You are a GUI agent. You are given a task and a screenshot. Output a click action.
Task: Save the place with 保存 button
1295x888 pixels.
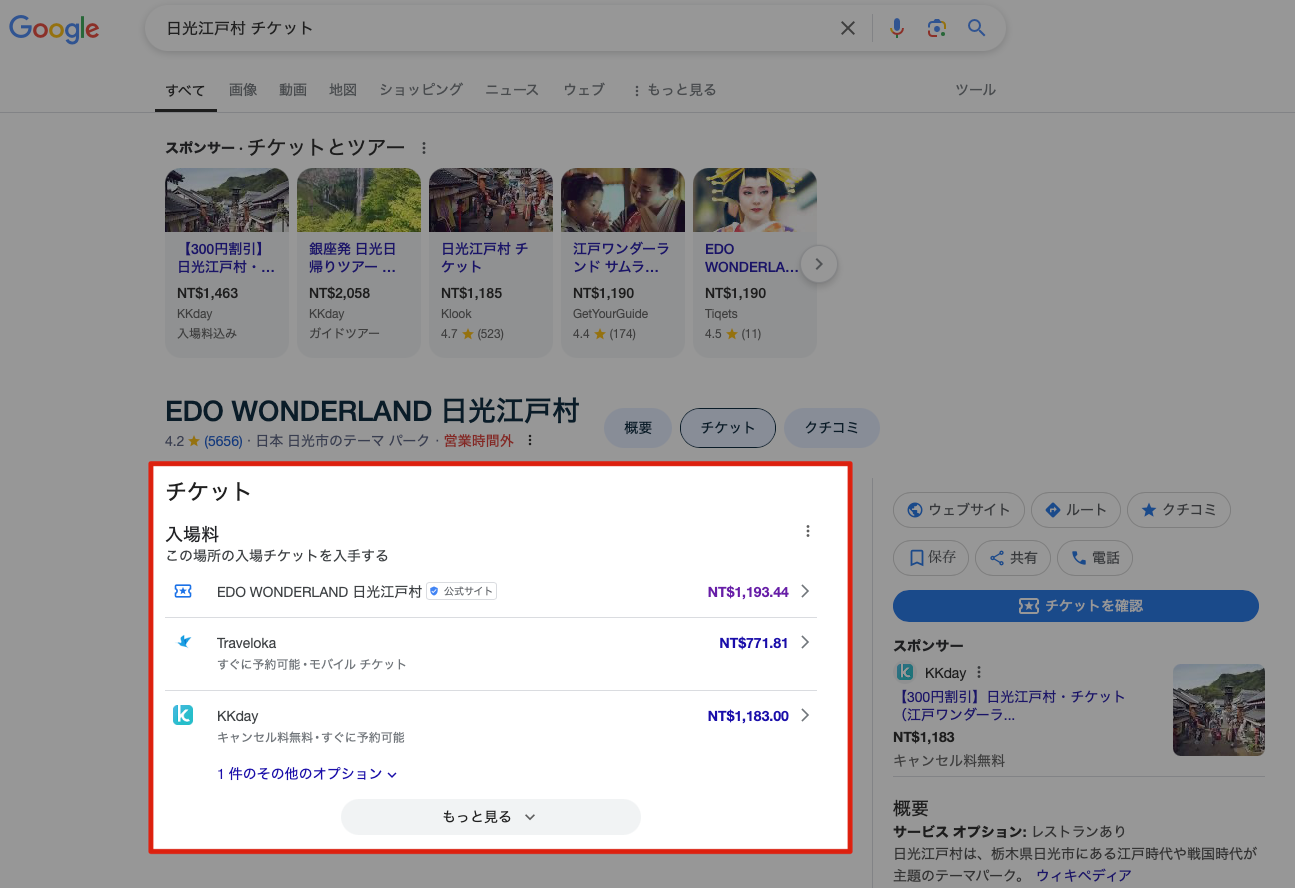point(931,558)
